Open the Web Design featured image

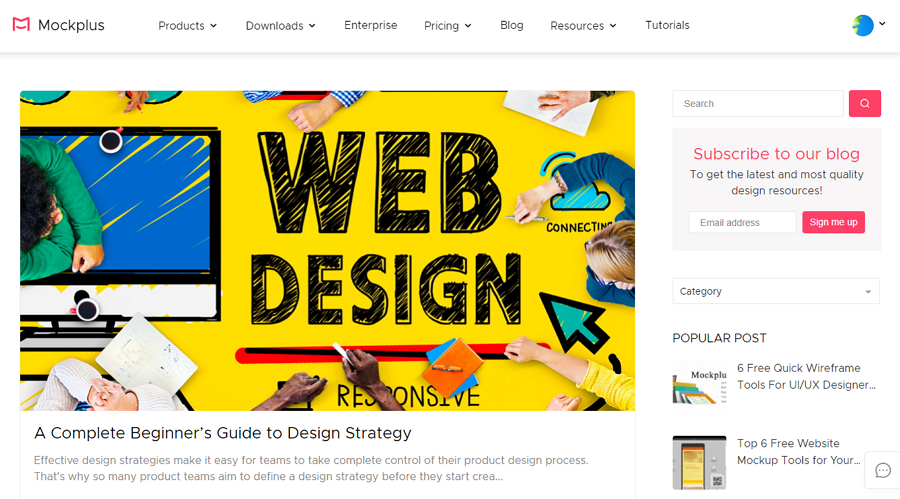(x=327, y=250)
